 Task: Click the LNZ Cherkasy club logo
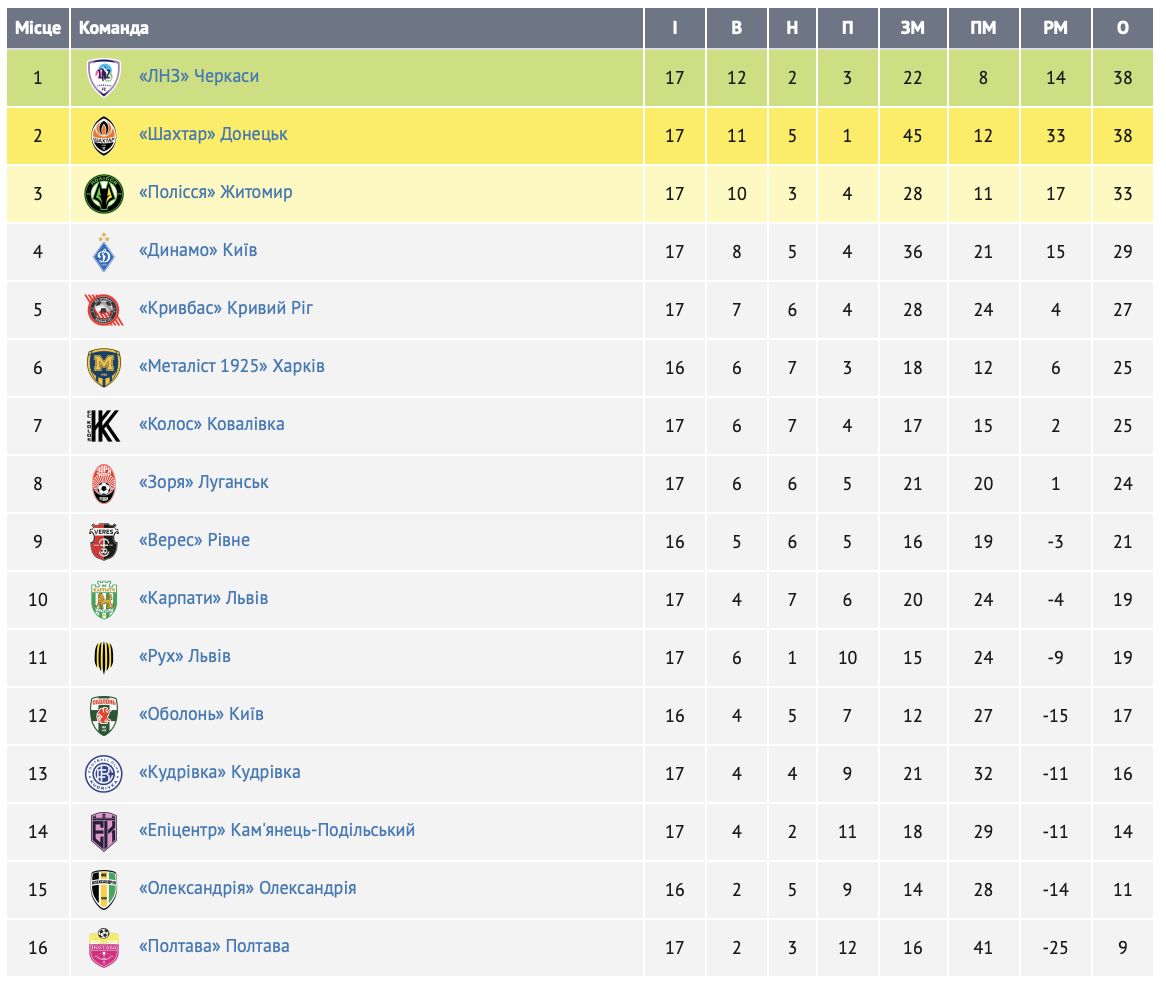(104, 77)
